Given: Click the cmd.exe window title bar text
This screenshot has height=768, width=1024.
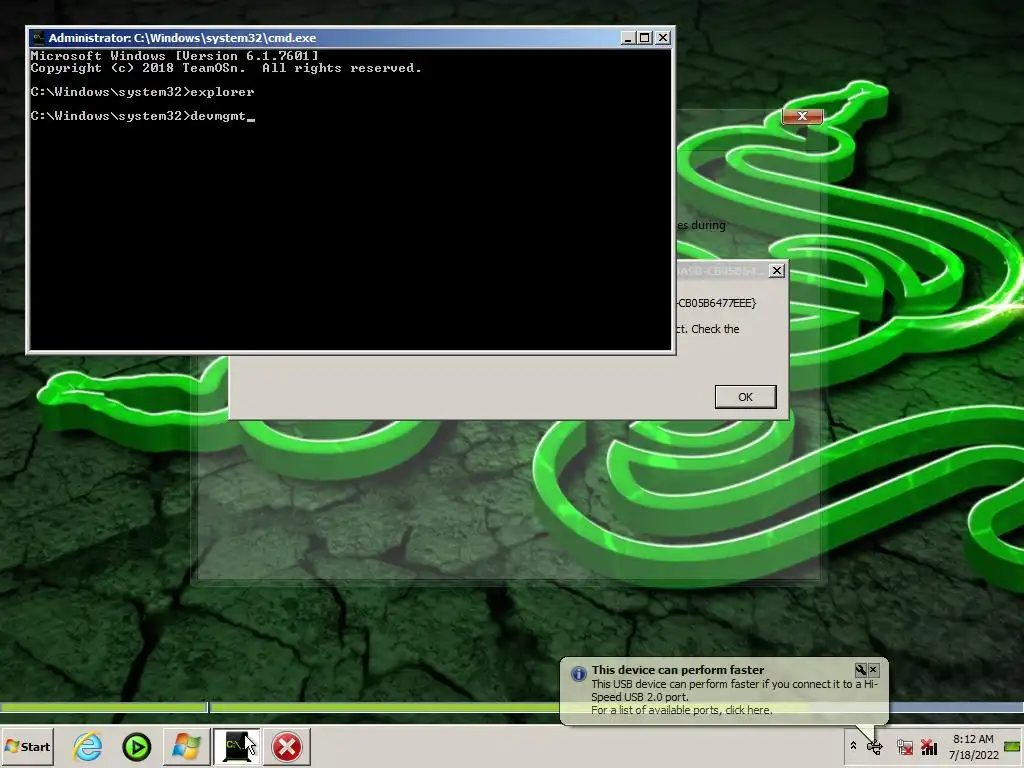Looking at the screenshot, I should [182, 38].
